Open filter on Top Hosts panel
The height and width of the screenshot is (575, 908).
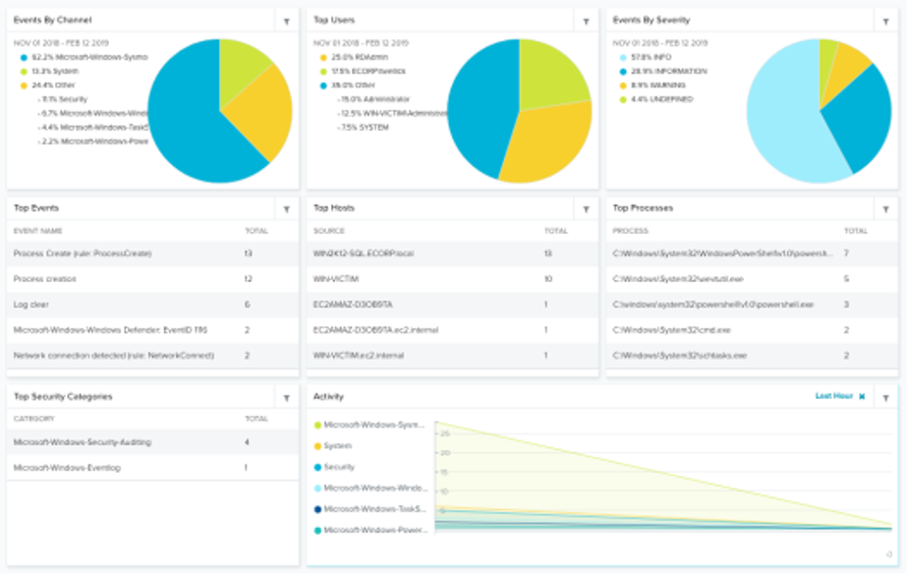[x=586, y=209]
